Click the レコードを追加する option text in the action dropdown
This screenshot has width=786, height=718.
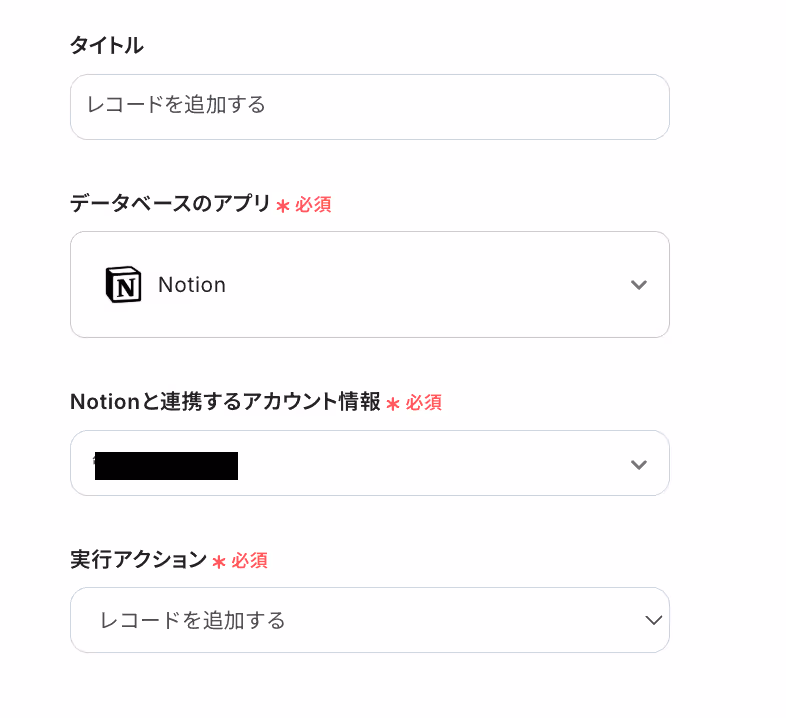[192, 621]
